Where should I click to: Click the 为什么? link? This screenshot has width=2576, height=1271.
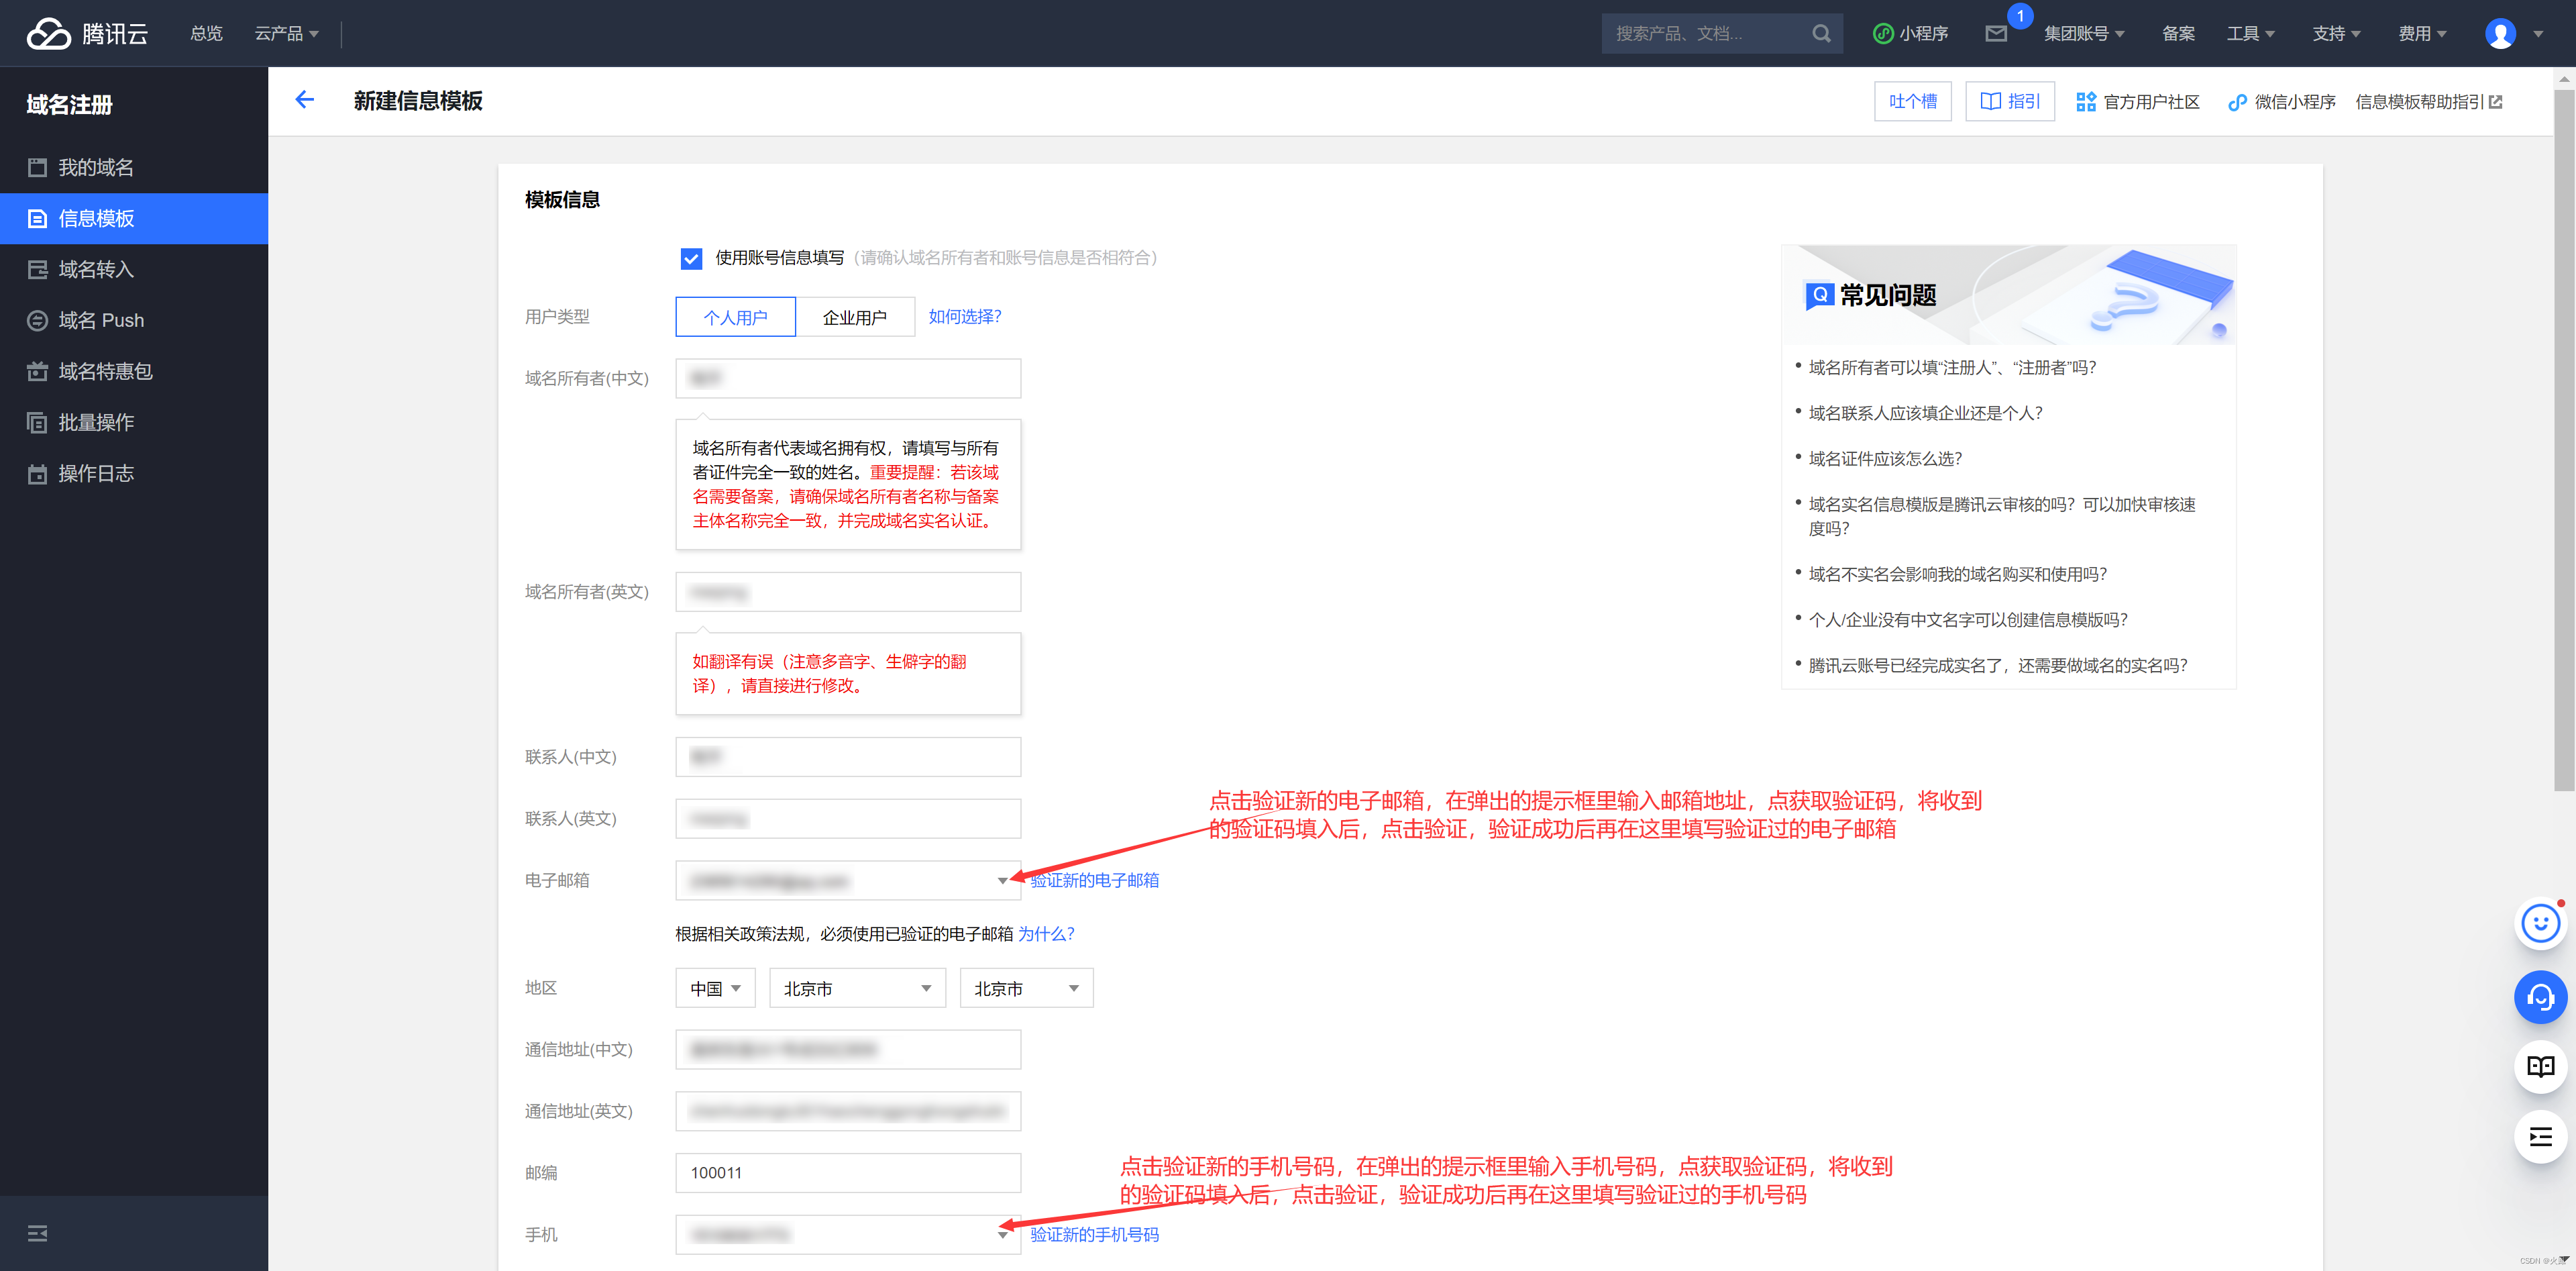coord(1046,933)
